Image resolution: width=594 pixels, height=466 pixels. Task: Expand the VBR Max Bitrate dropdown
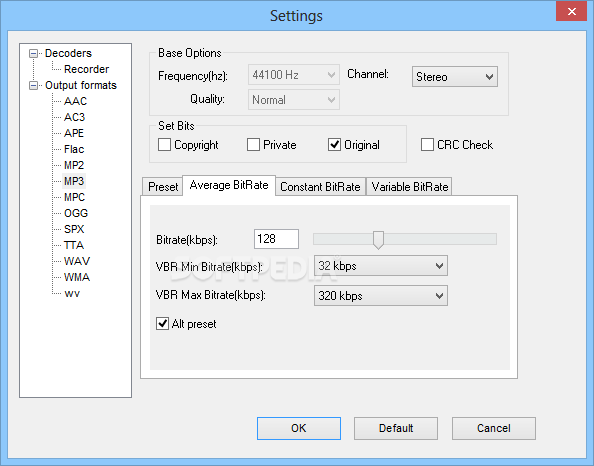click(x=381, y=296)
